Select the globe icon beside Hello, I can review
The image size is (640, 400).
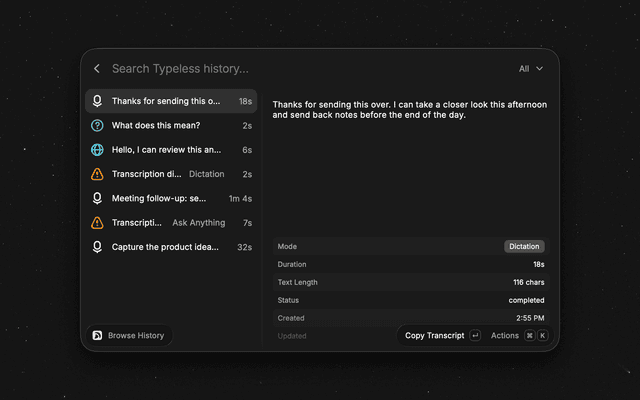point(97,150)
